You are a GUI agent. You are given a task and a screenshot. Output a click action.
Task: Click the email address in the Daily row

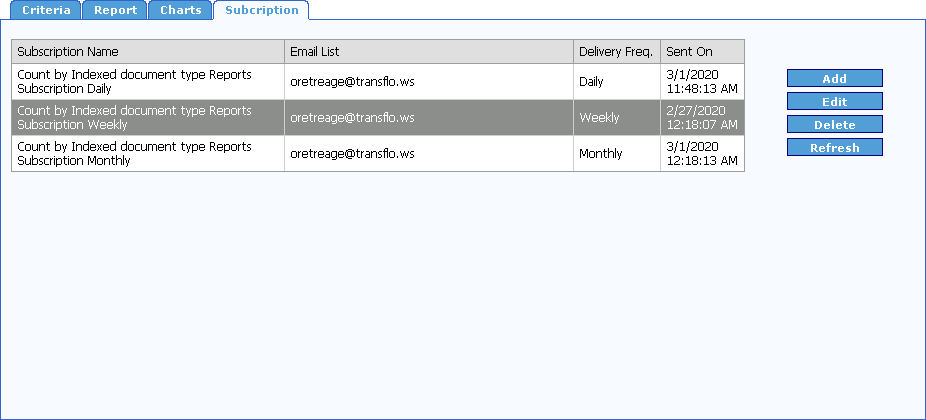(352, 82)
